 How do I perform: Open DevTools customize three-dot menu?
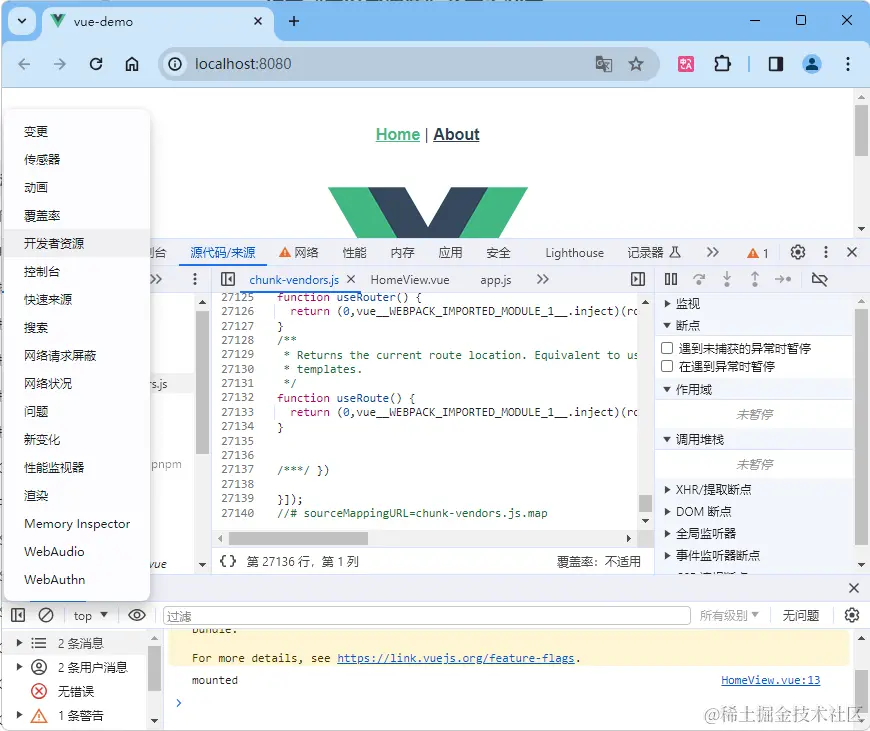click(x=826, y=253)
